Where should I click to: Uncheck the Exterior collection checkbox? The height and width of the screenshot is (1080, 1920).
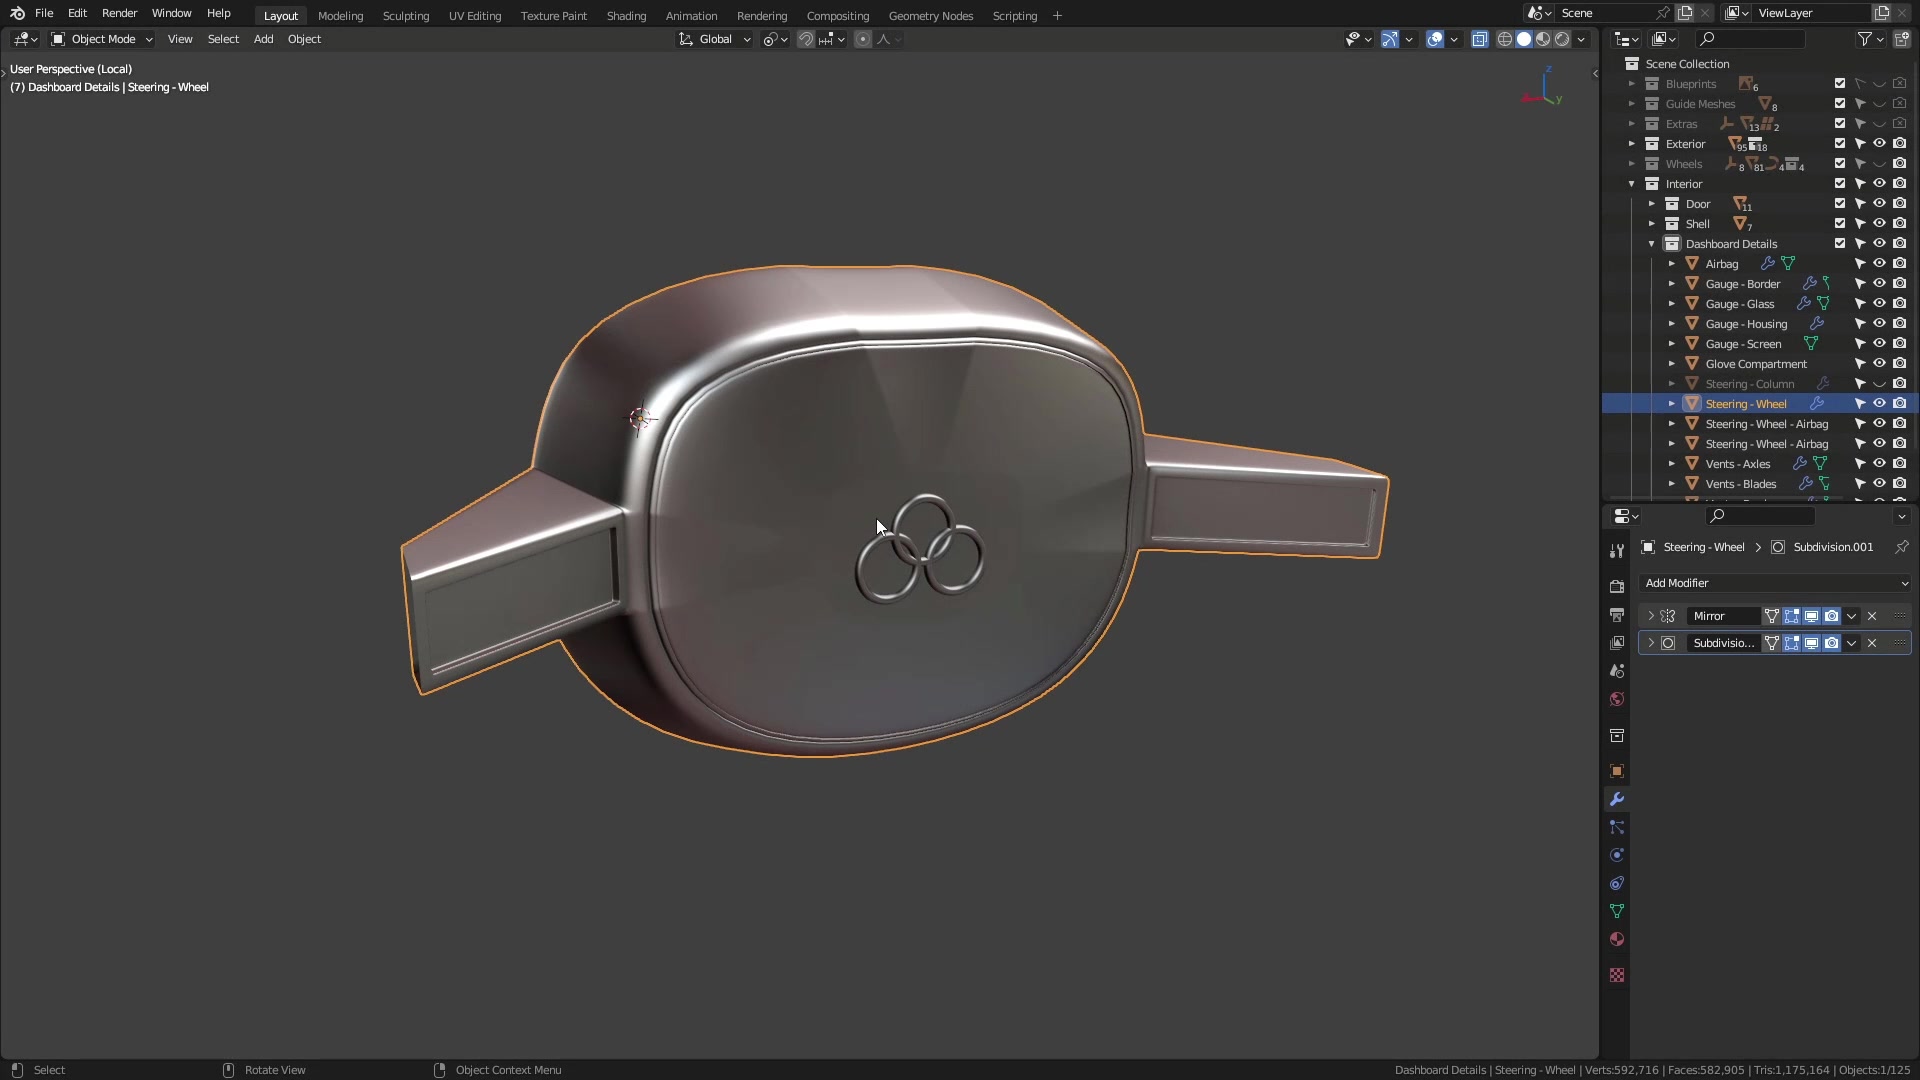pos(1840,143)
